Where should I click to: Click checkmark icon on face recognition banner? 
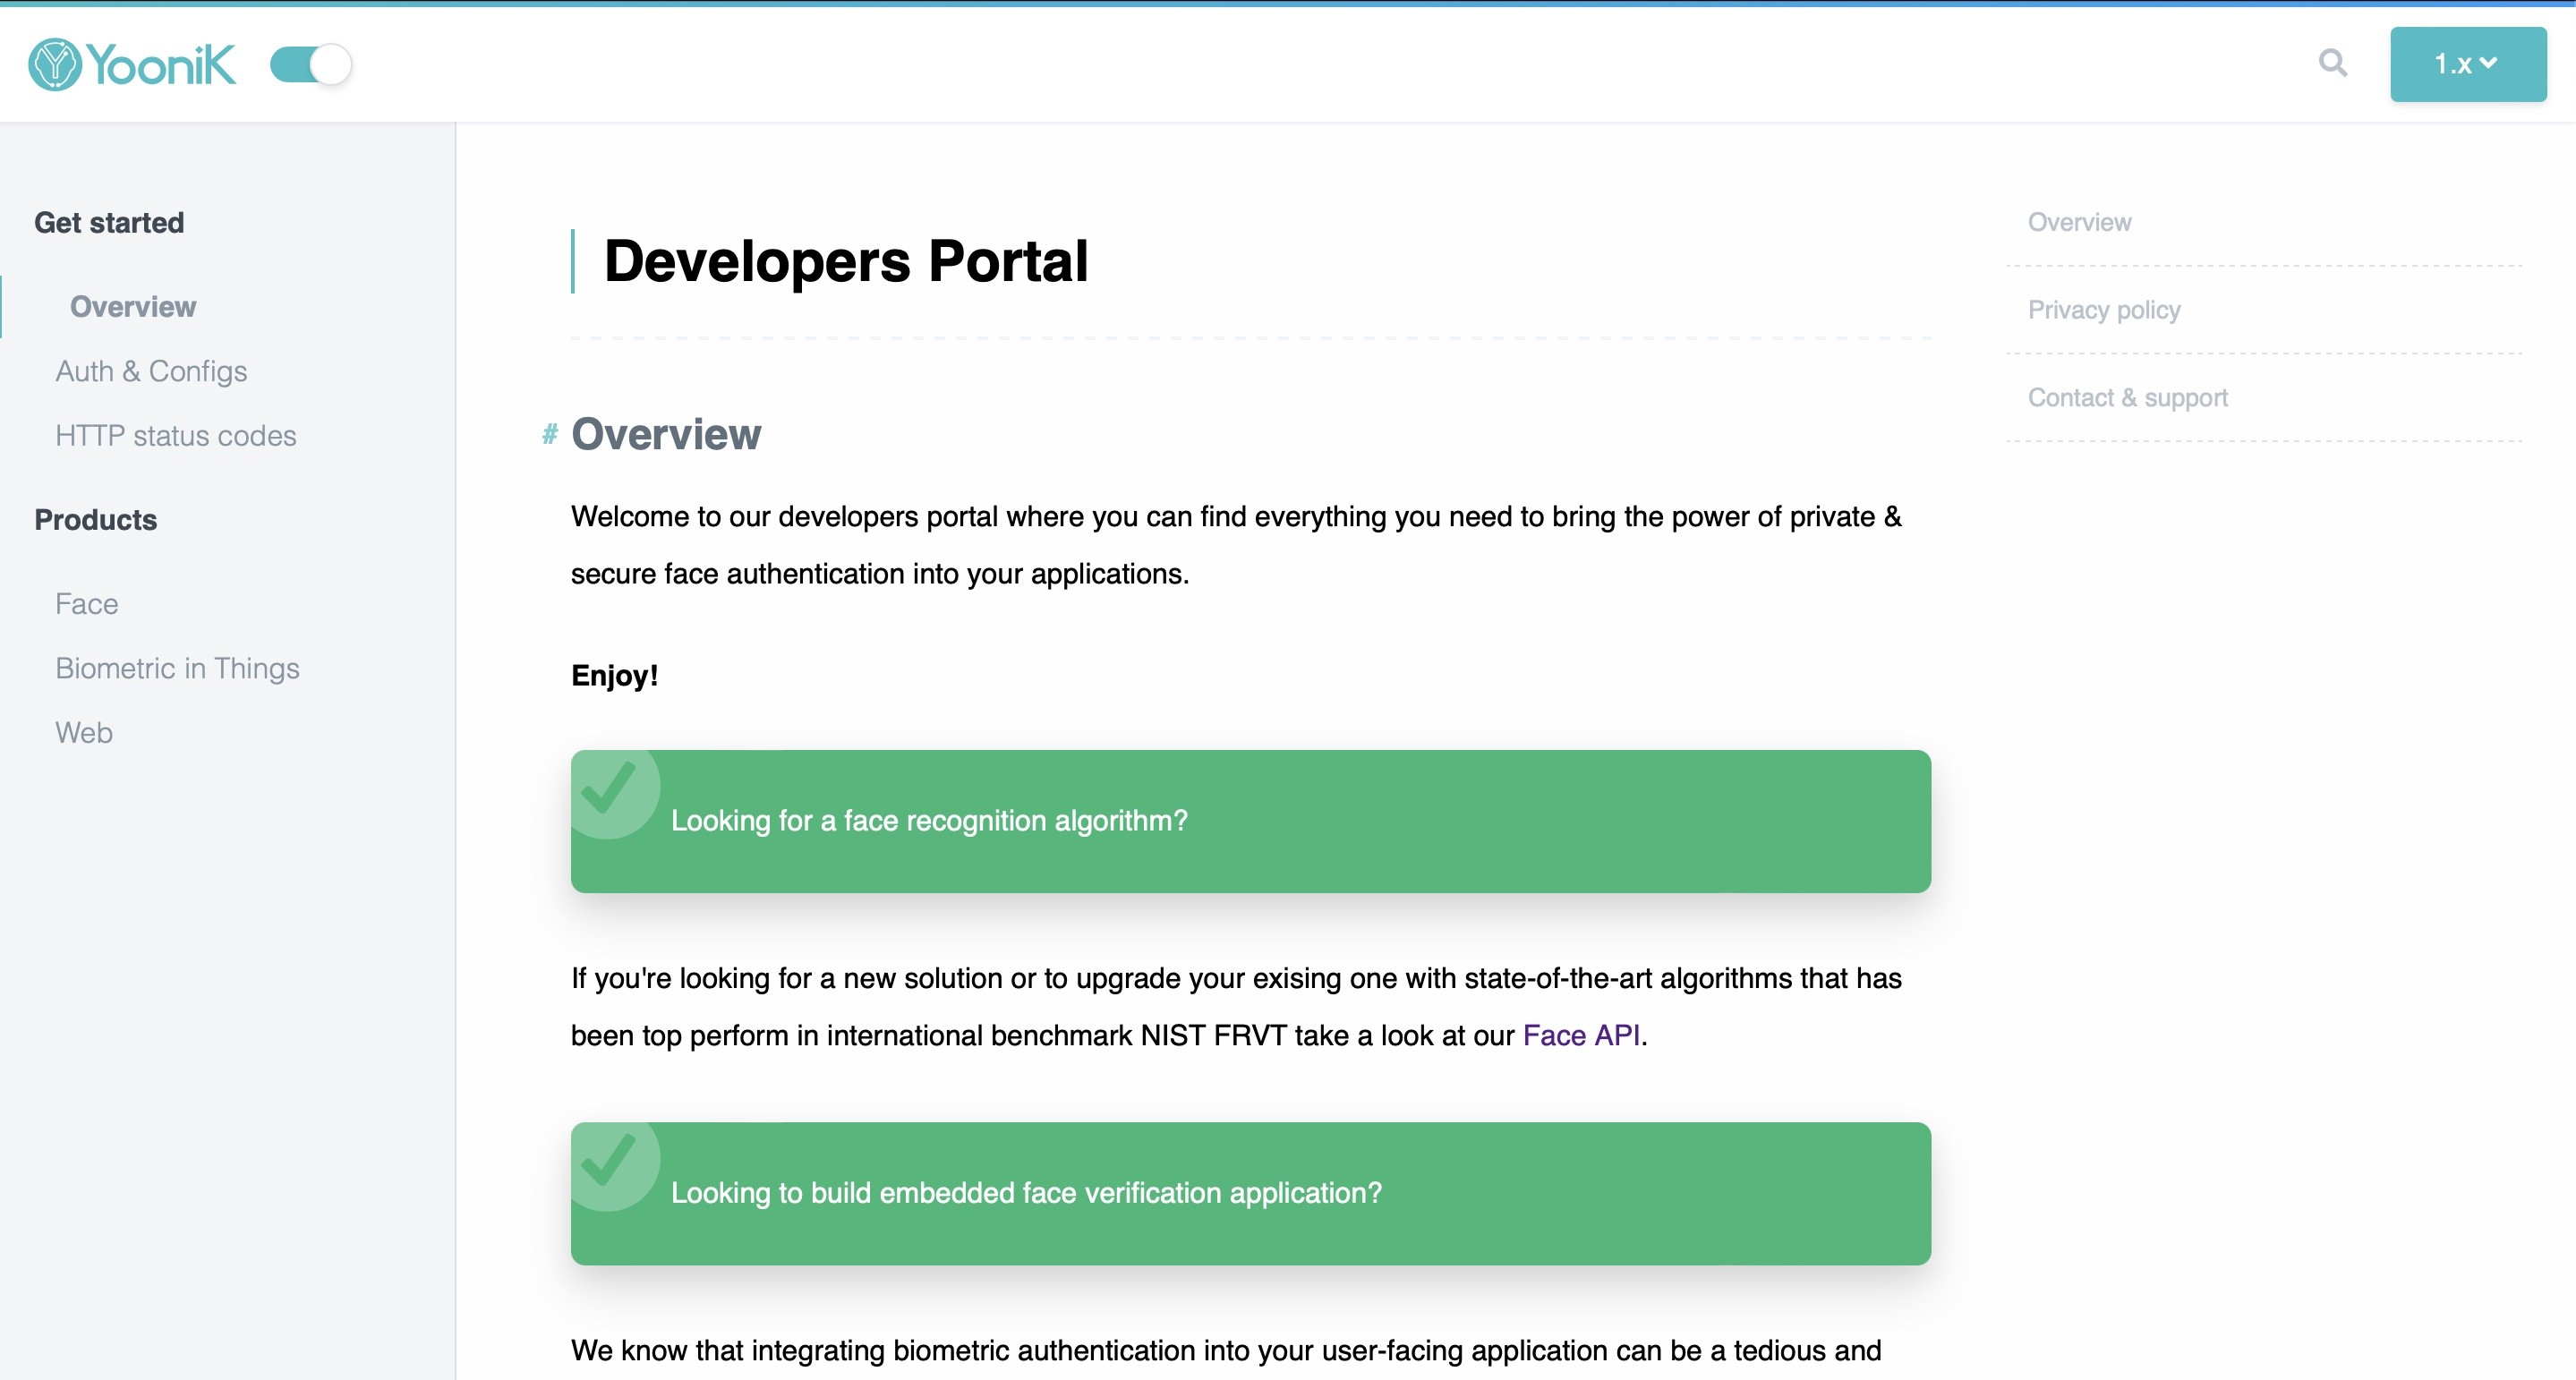609,789
